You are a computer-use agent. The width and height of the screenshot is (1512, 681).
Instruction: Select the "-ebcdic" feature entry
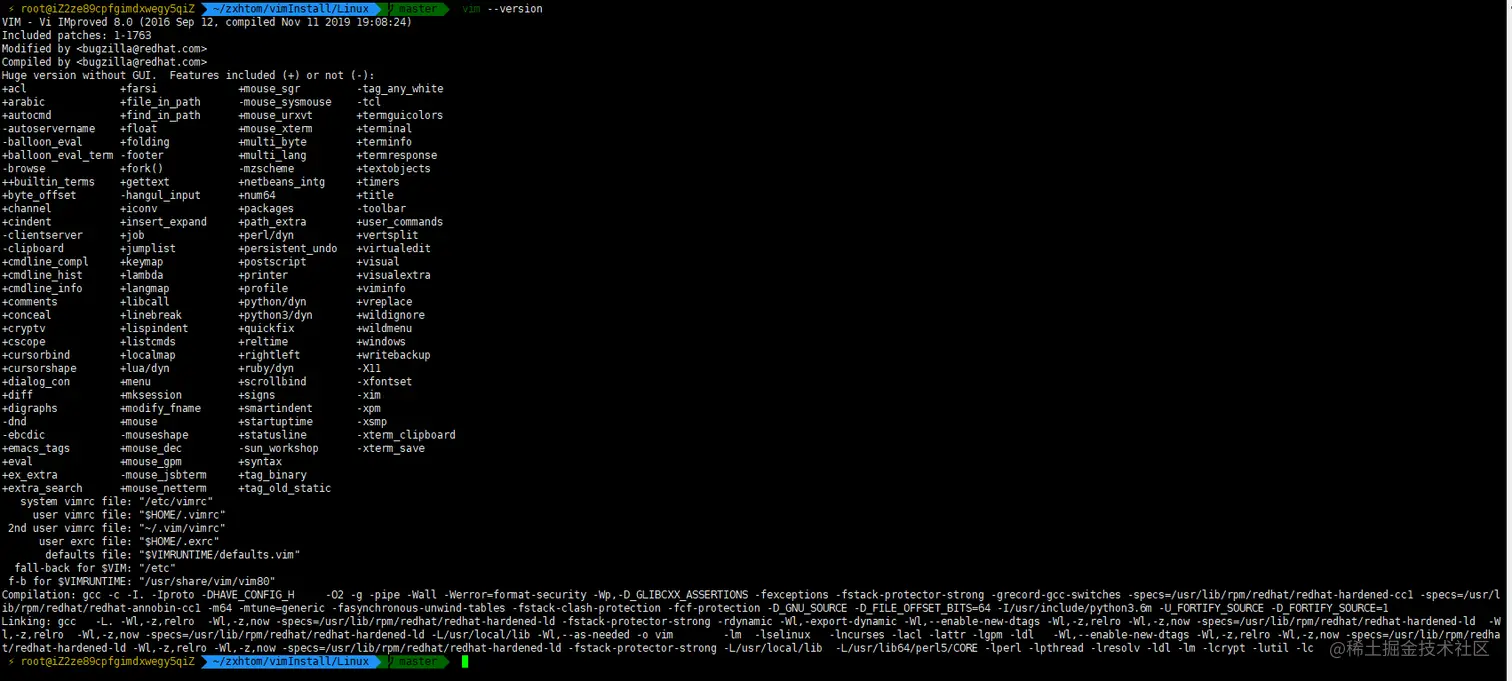[24, 435]
